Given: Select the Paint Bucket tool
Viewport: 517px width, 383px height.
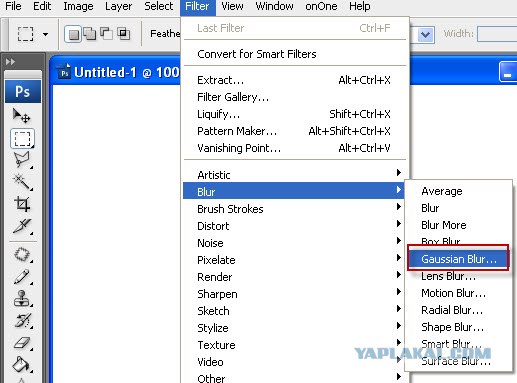Looking at the screenshot, I should click(x=22, y=364).
